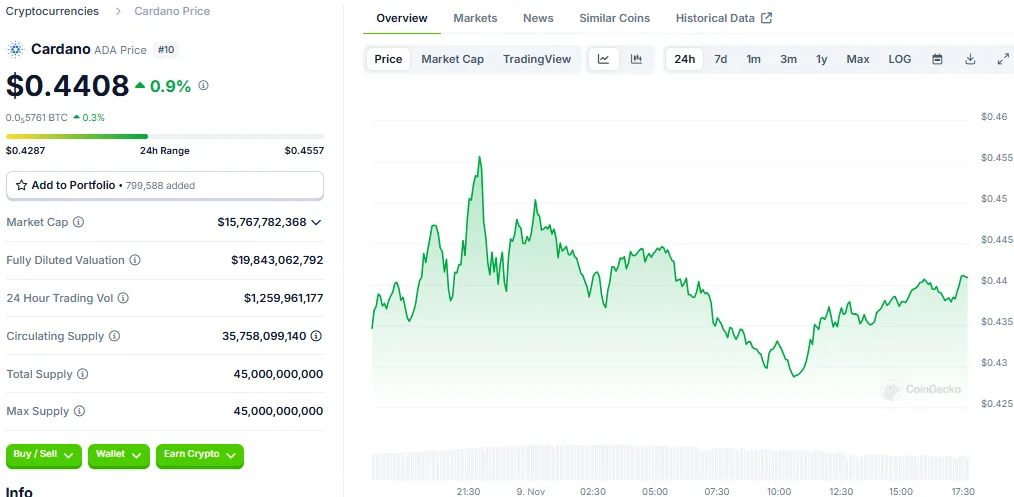Expand the Market Cap value chevron

[x=316, y=222]
